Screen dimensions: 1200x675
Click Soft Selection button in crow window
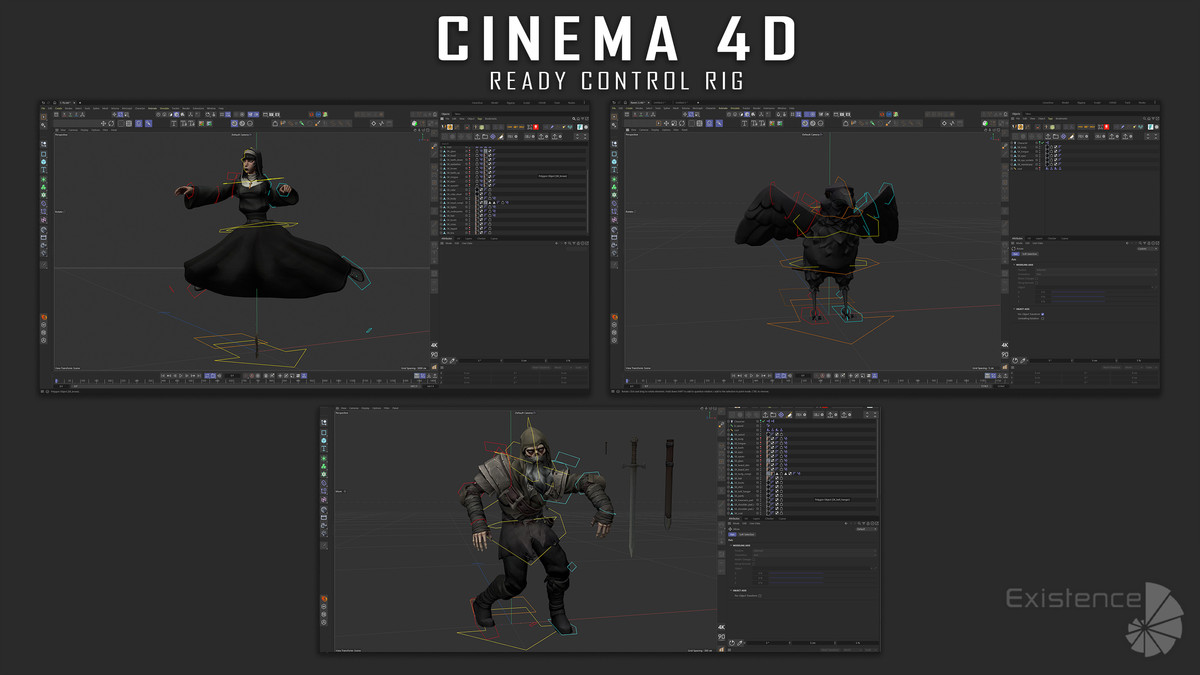pos(1030,254)
